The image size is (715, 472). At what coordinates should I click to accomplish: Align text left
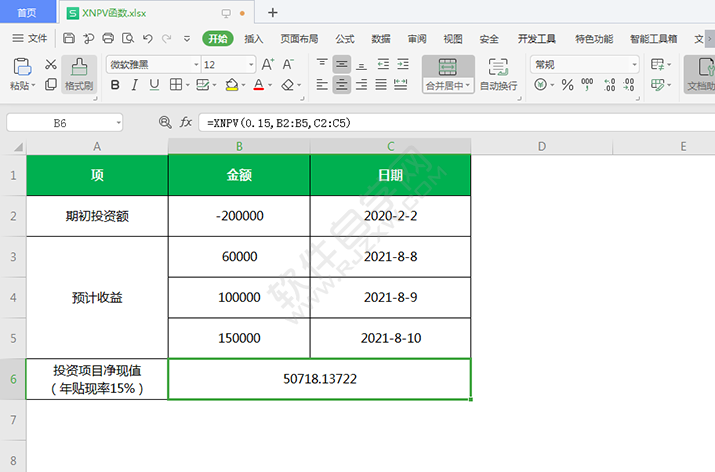click(322, 85)
